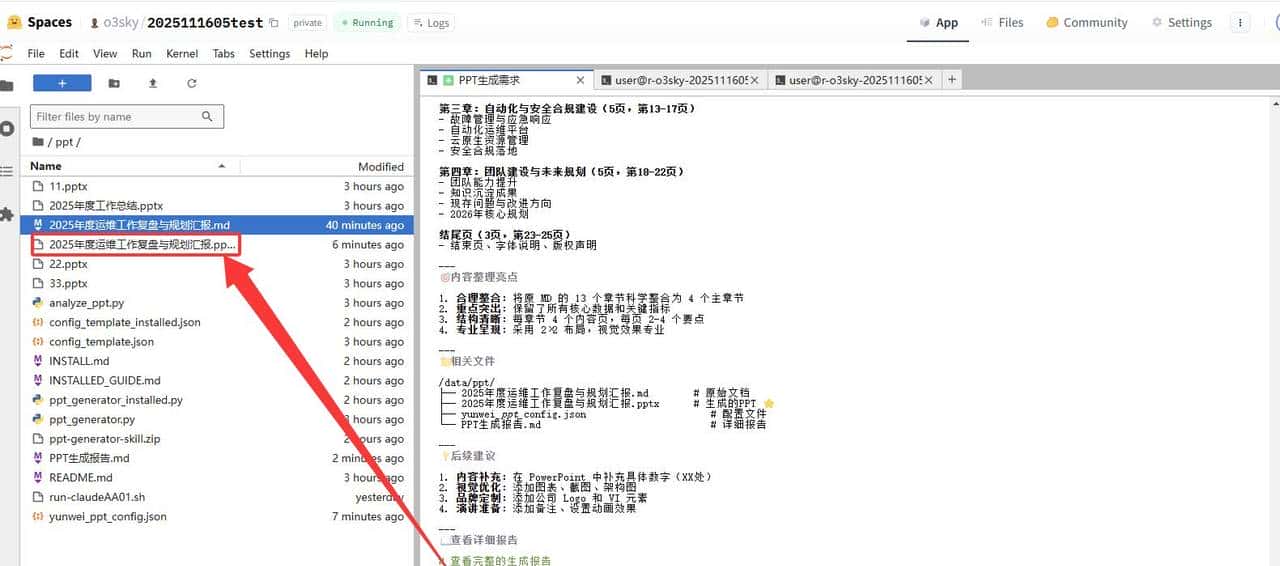Select the ppt-generator-skill.zip file
1280x566 pixels.
(216, 439)
